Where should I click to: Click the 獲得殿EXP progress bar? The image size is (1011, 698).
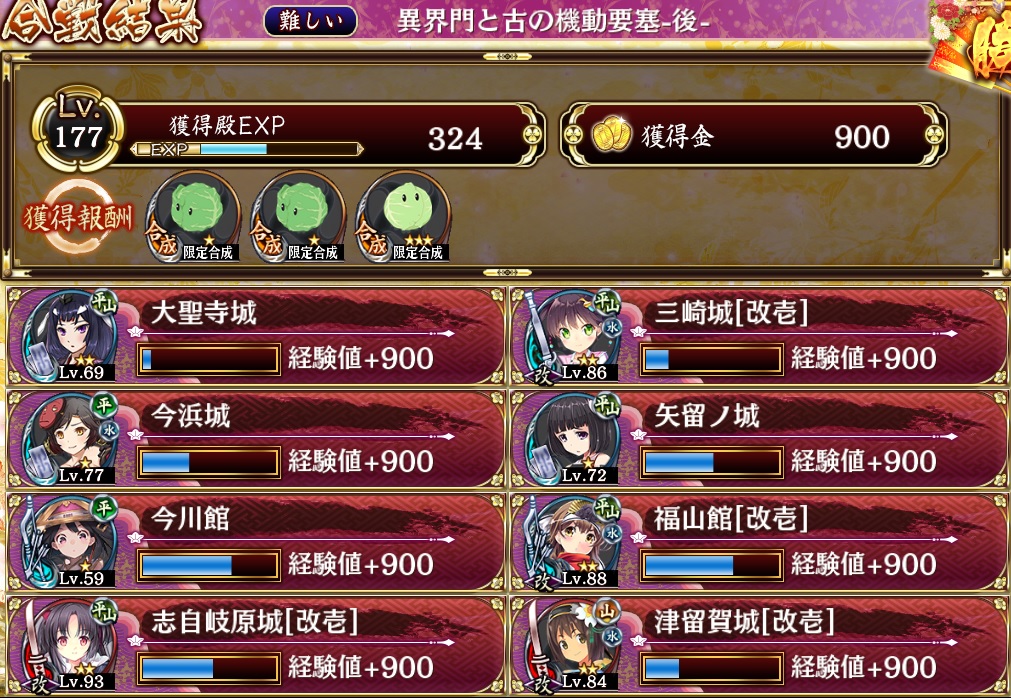pyautogui.click(x=246, y=150)
